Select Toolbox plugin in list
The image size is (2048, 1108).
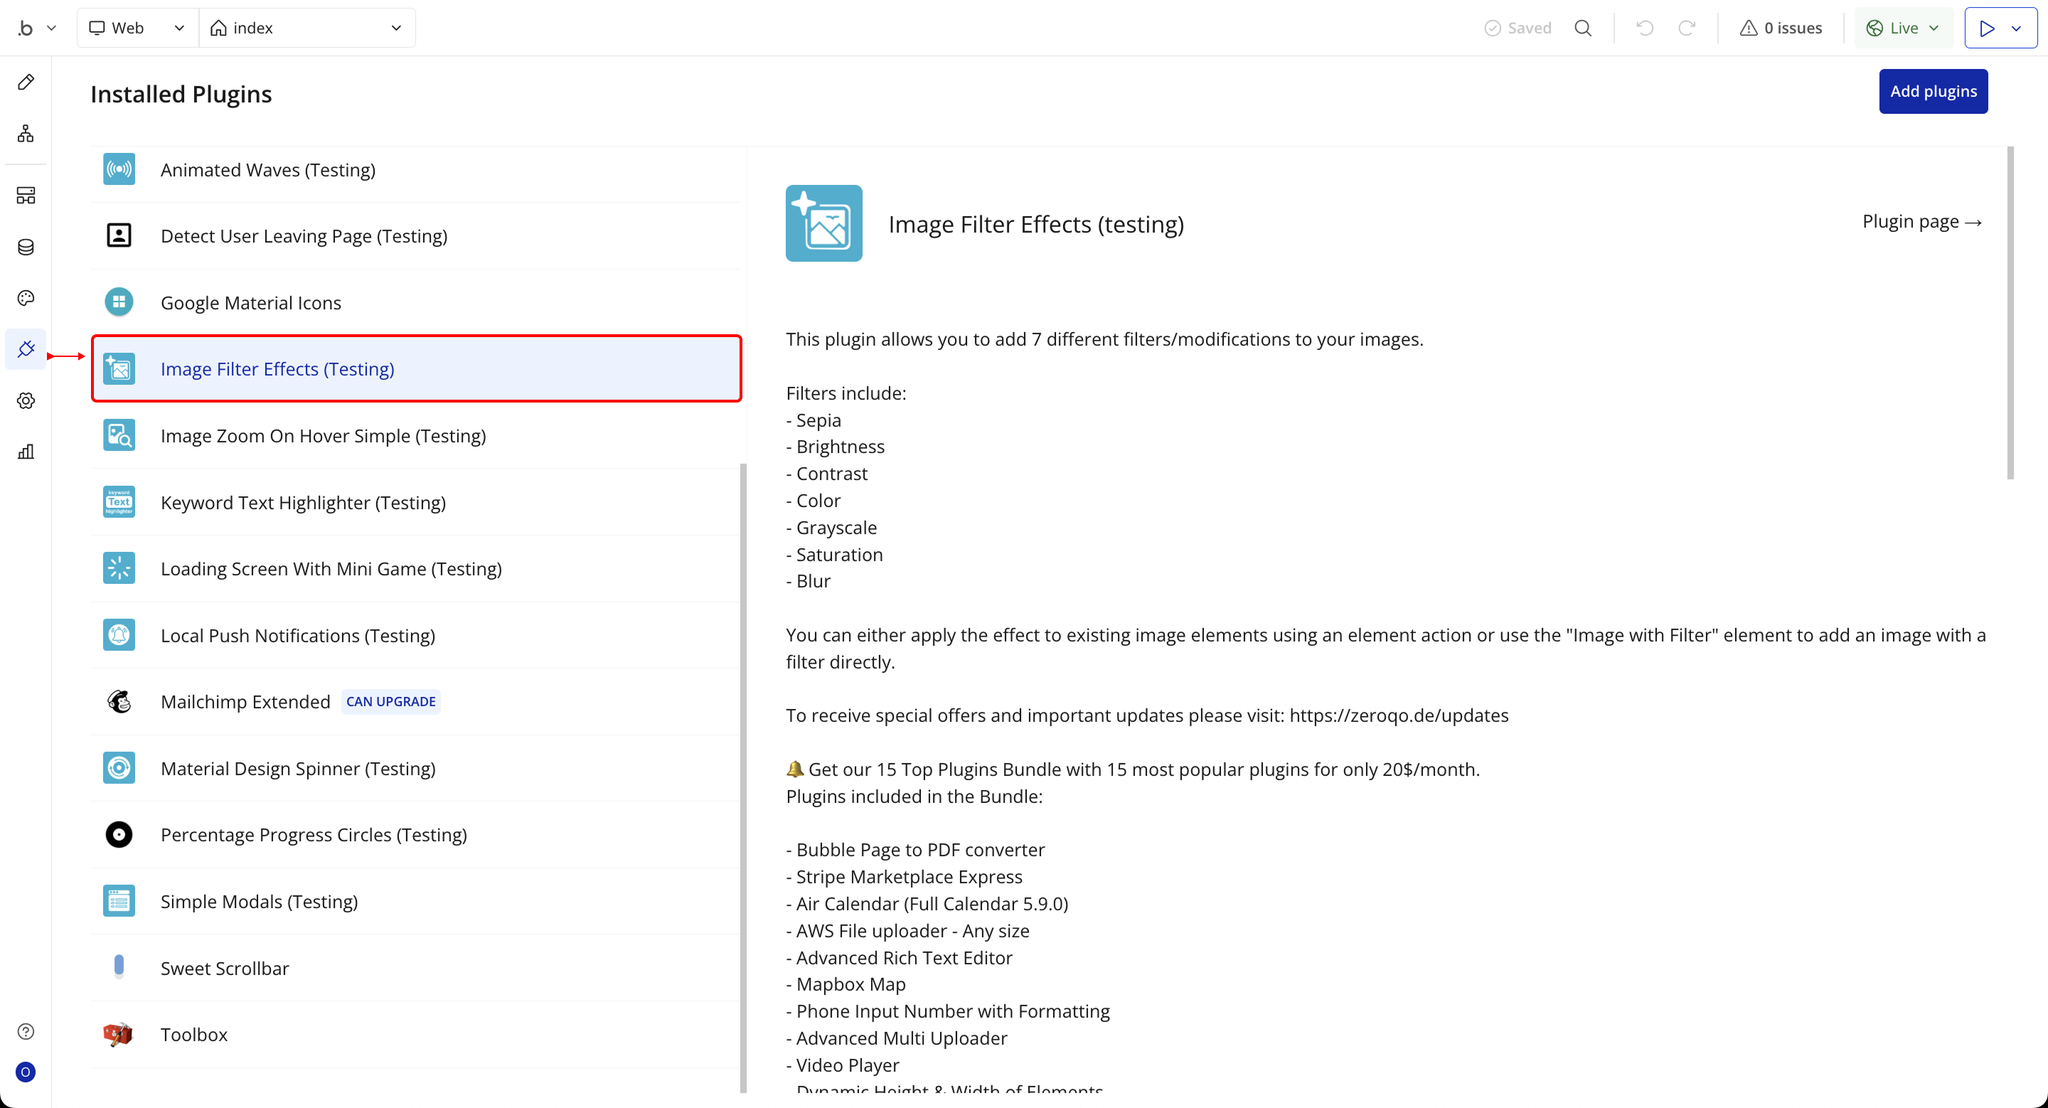[x=194, y=1035]
